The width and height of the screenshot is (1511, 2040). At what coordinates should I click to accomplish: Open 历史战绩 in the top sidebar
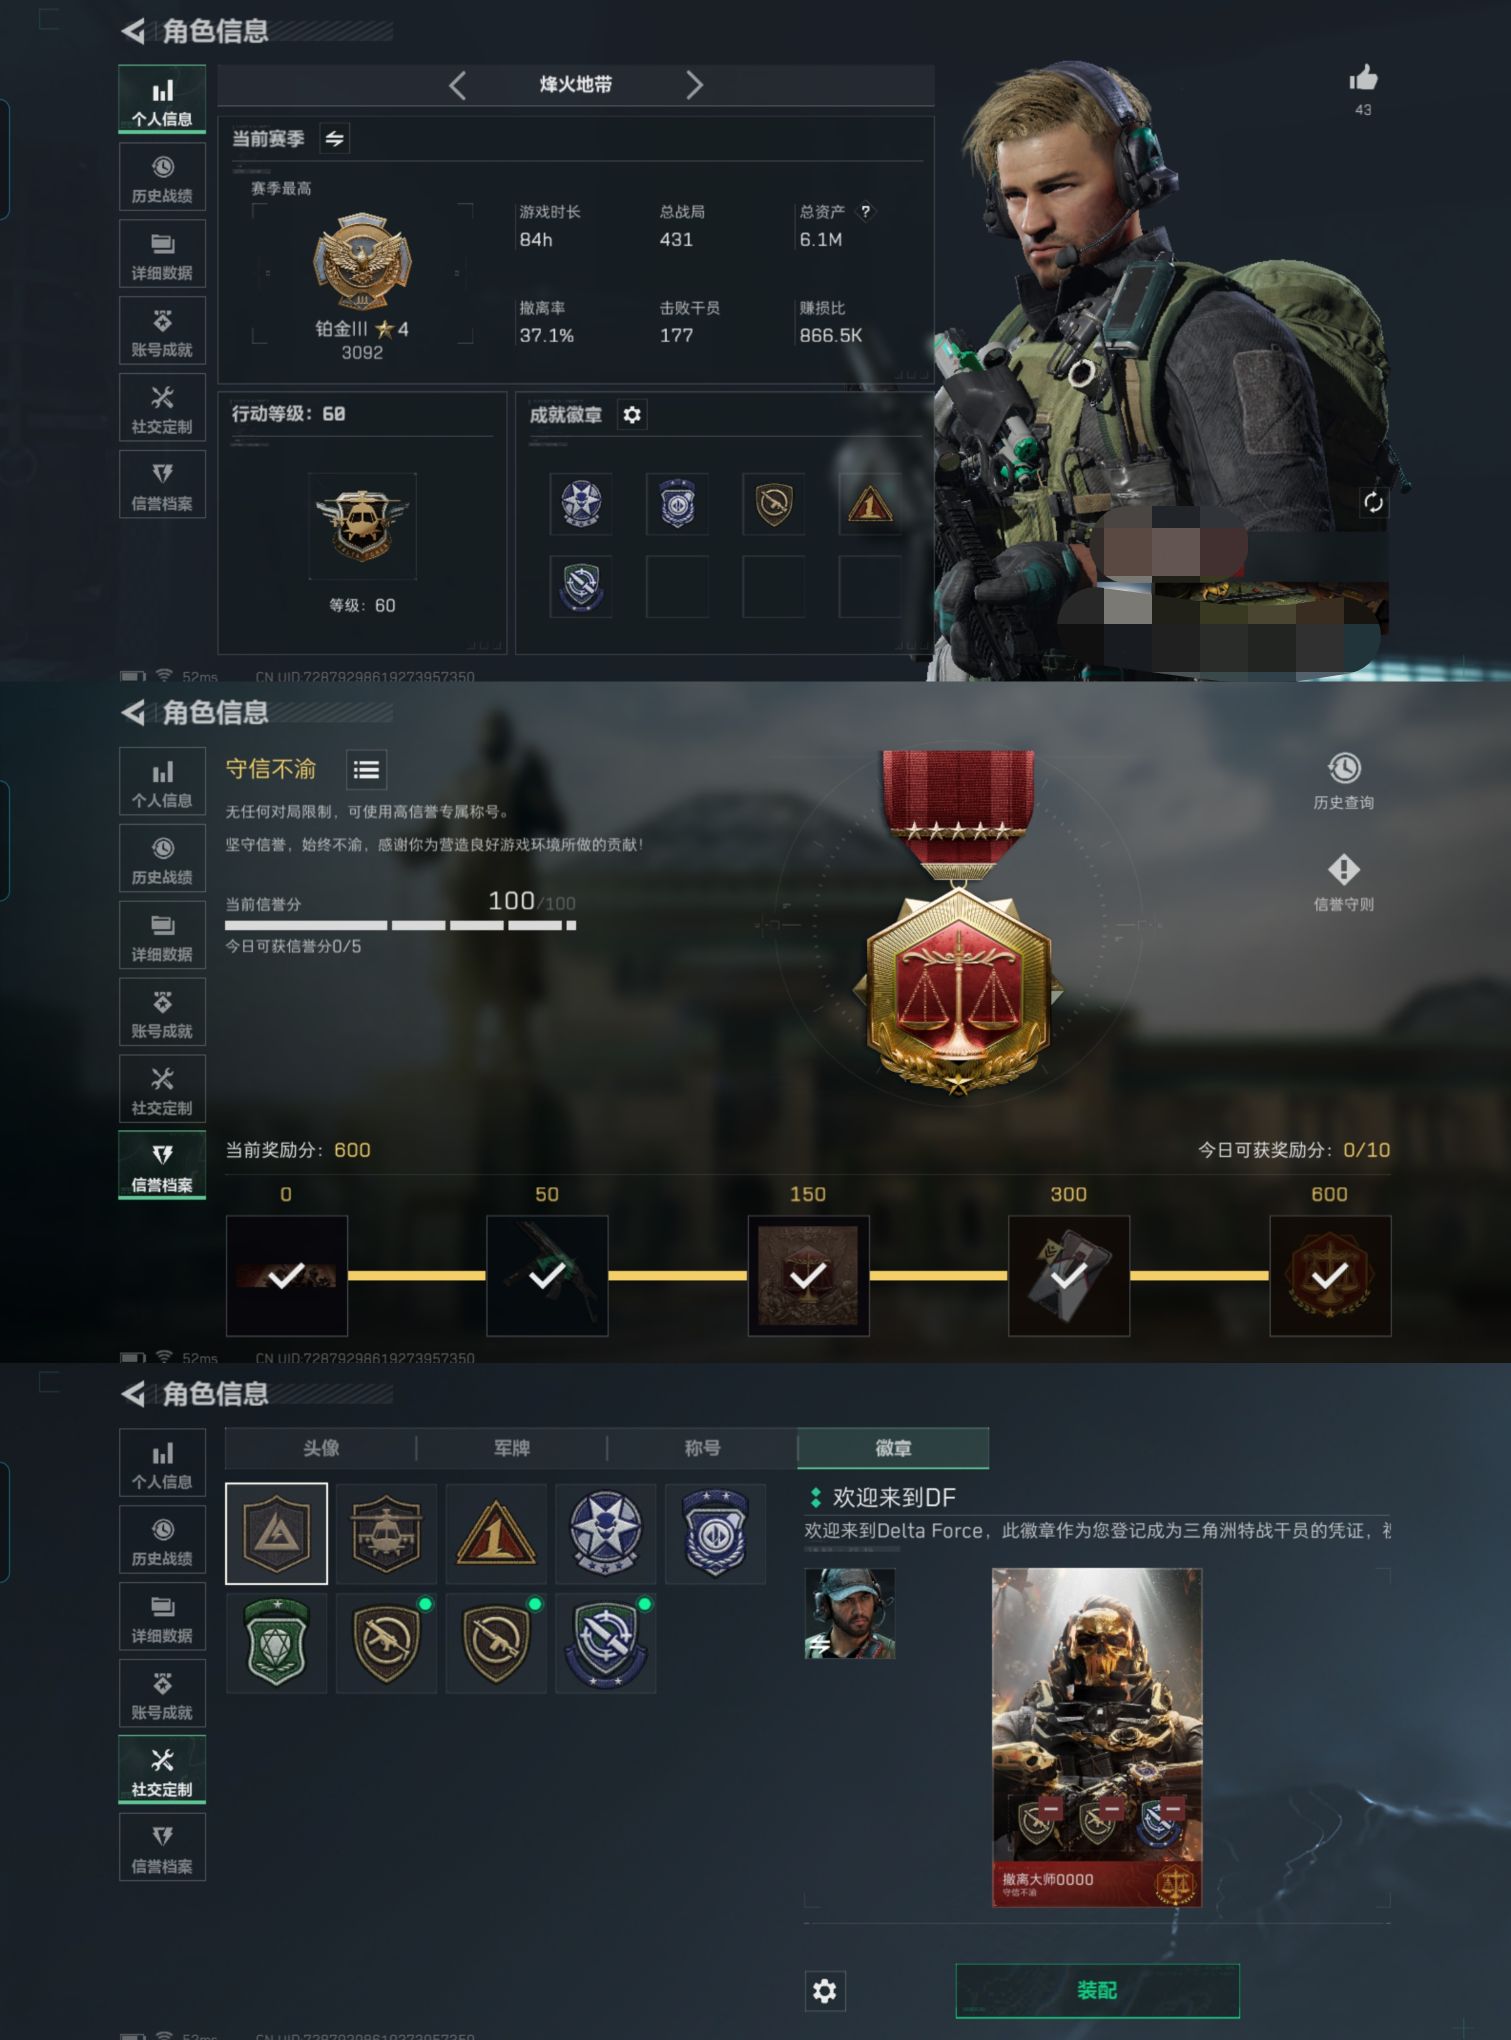point(162,176)
